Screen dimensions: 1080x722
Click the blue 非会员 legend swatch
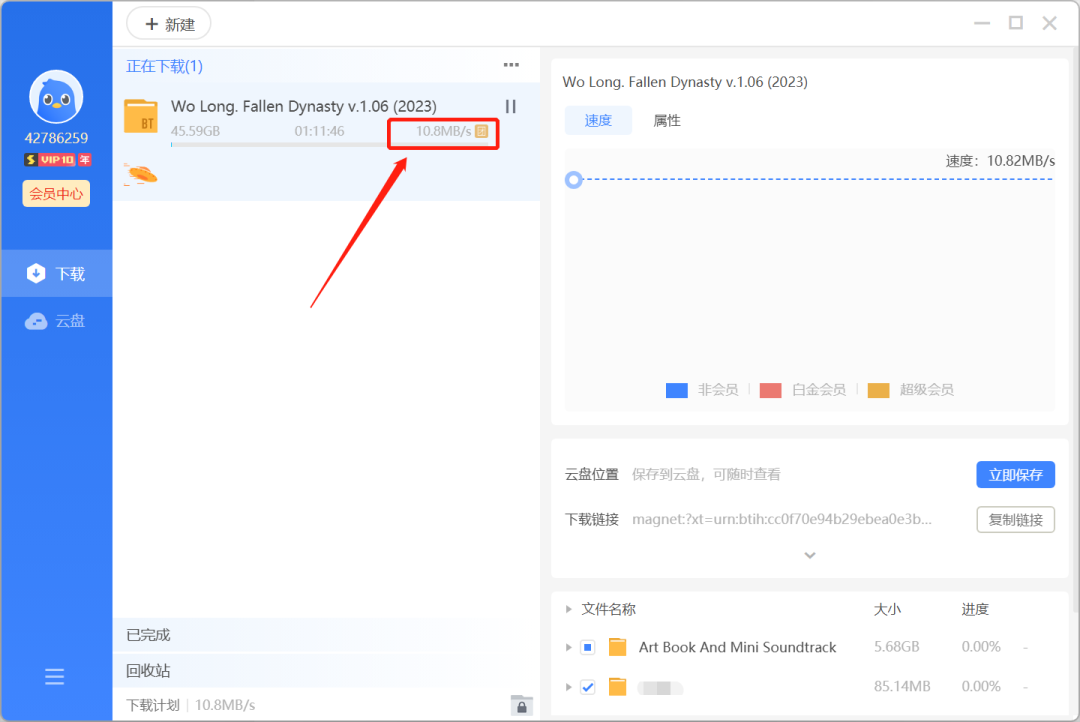[676, 390]
